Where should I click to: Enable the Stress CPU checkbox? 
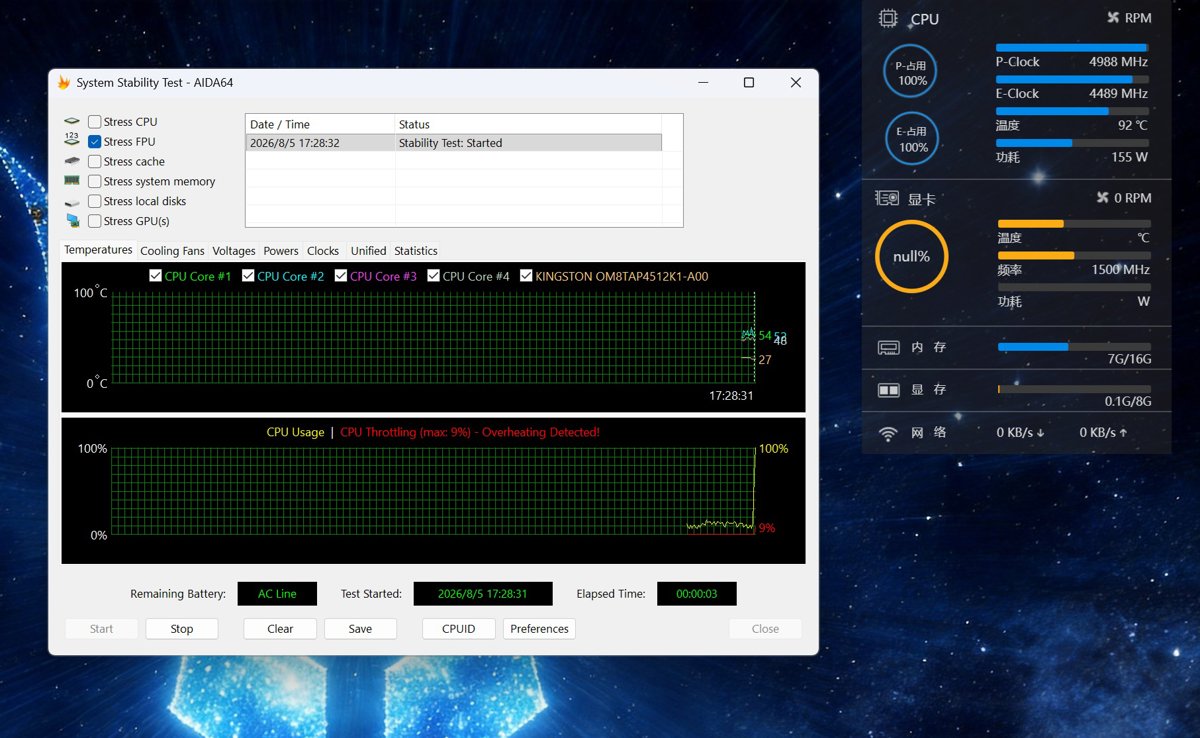tap(95, 122)
